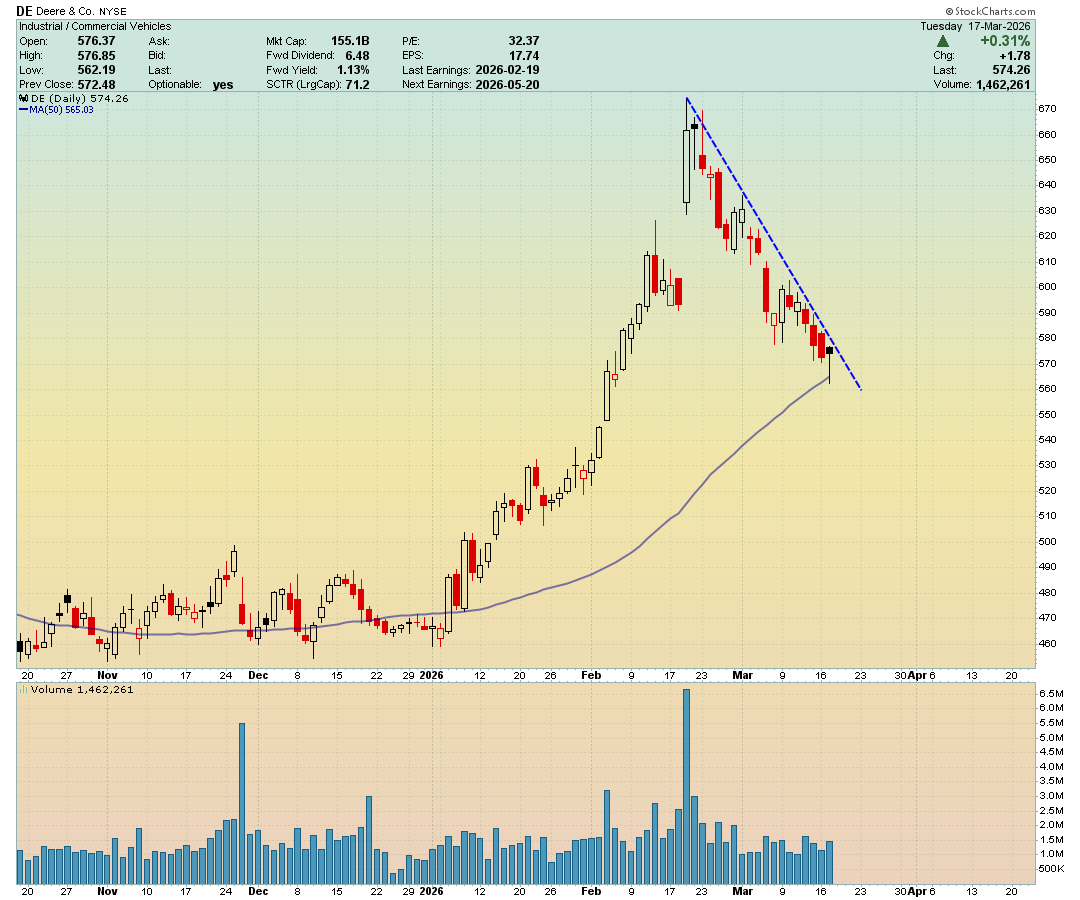Screen dimensions: 1080x900
Task: Click the 500K volume axis label
Action: point(1051,868)
